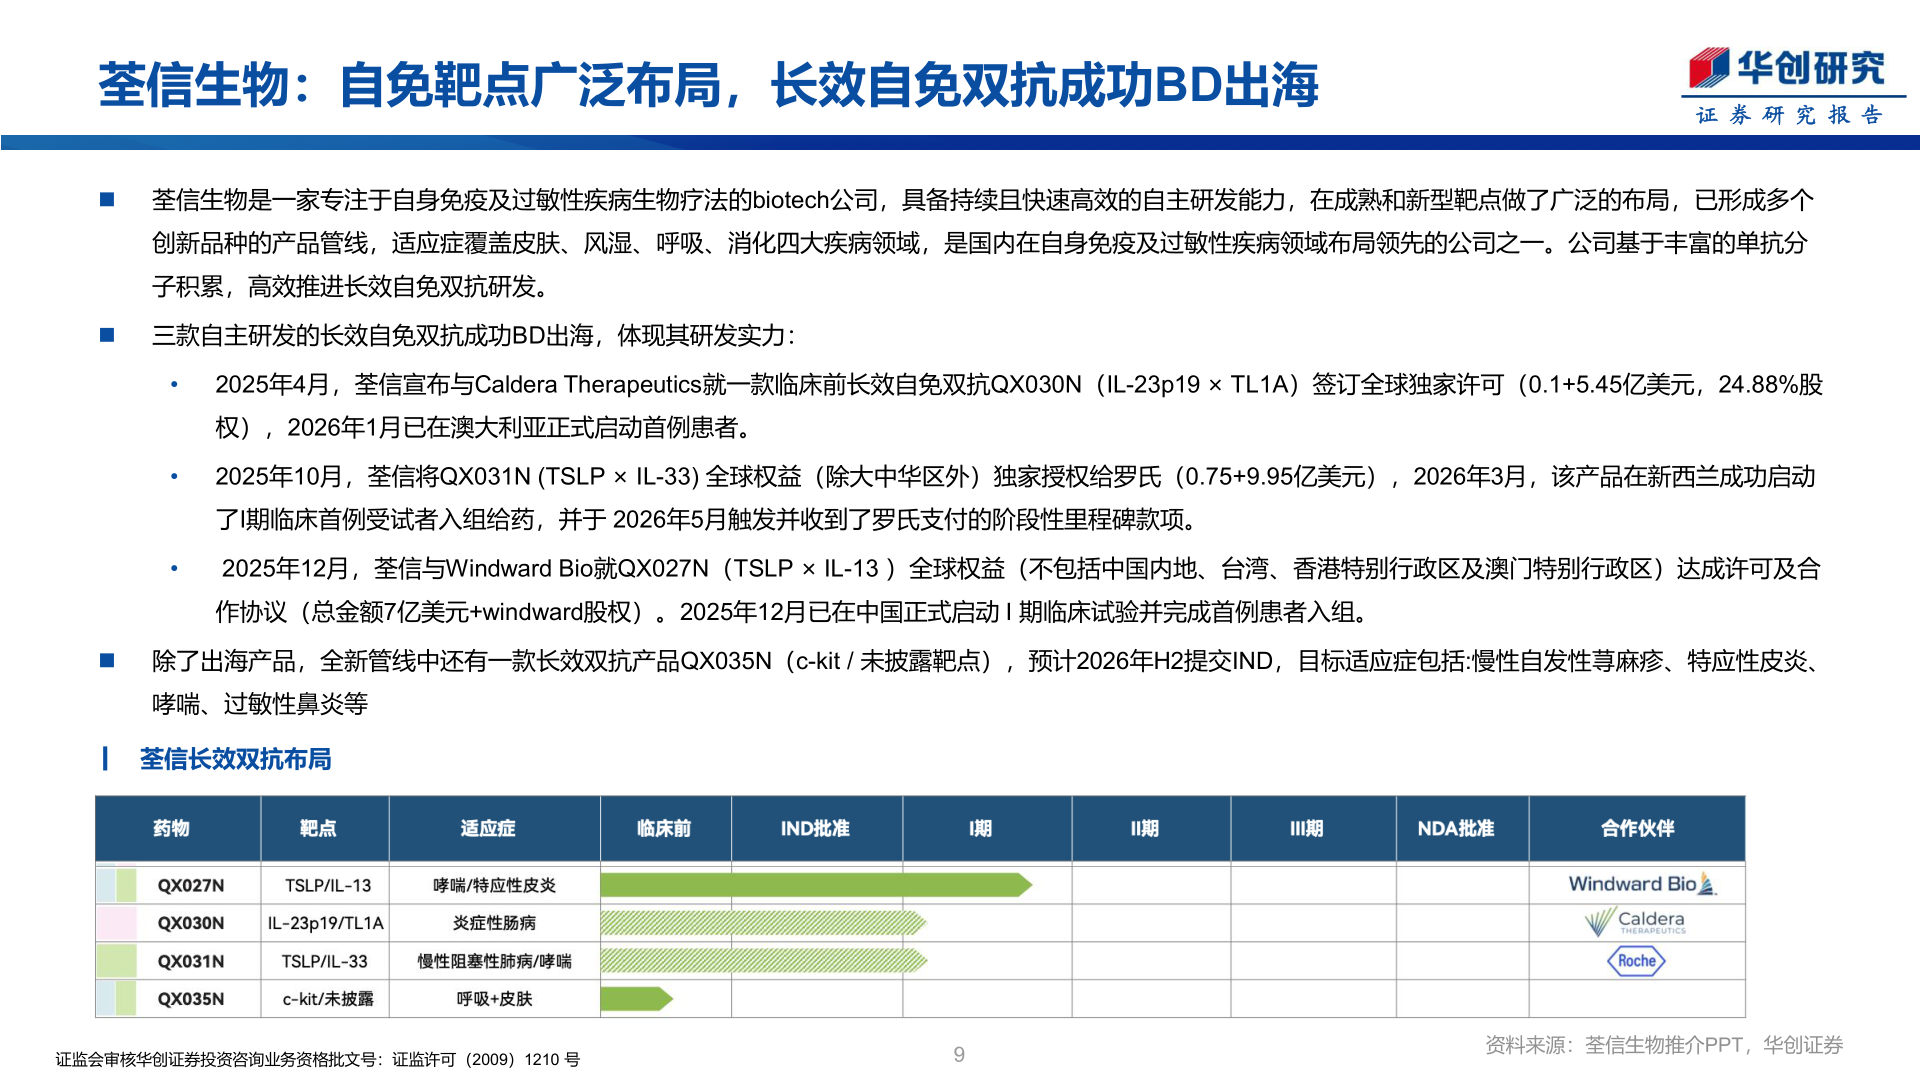Screen dimensions: 1920x1080
Task: Click the 慢性阻塞性肺病/哮喘 indication cell
Action: (494, 961)
